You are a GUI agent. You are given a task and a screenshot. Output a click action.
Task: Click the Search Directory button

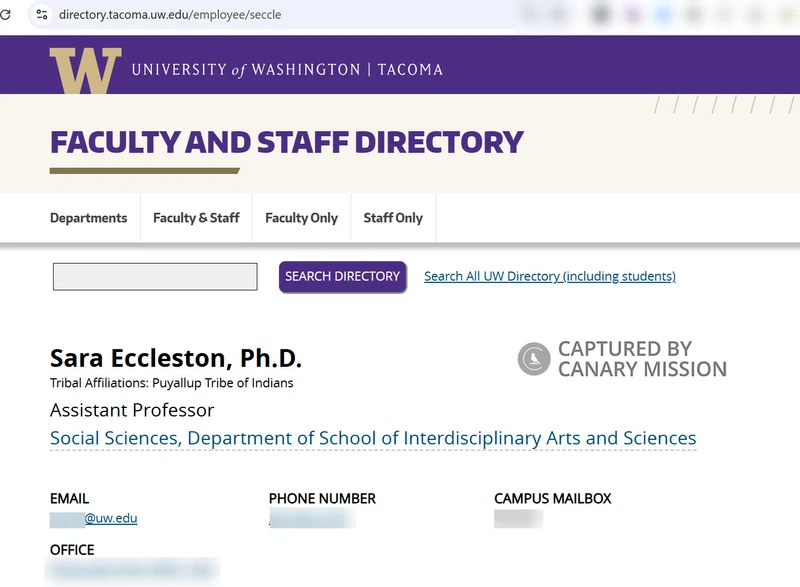pos(342,276)
